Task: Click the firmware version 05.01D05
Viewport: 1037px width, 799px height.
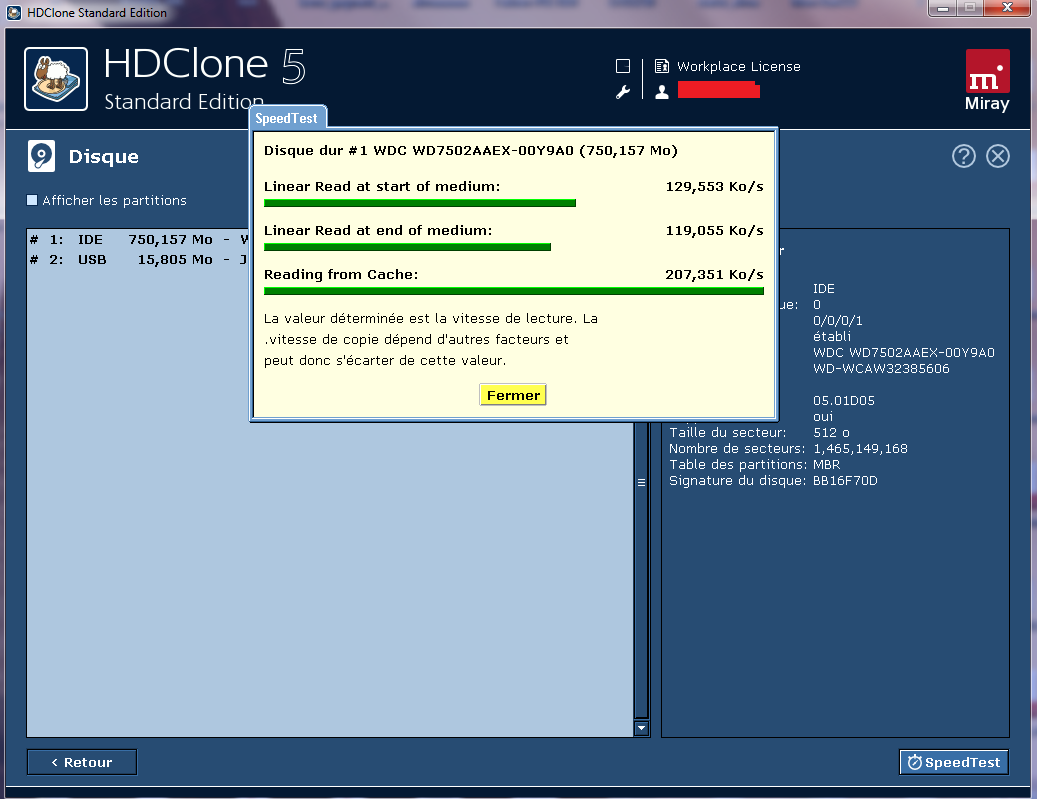Action: (x=844, y=400)
